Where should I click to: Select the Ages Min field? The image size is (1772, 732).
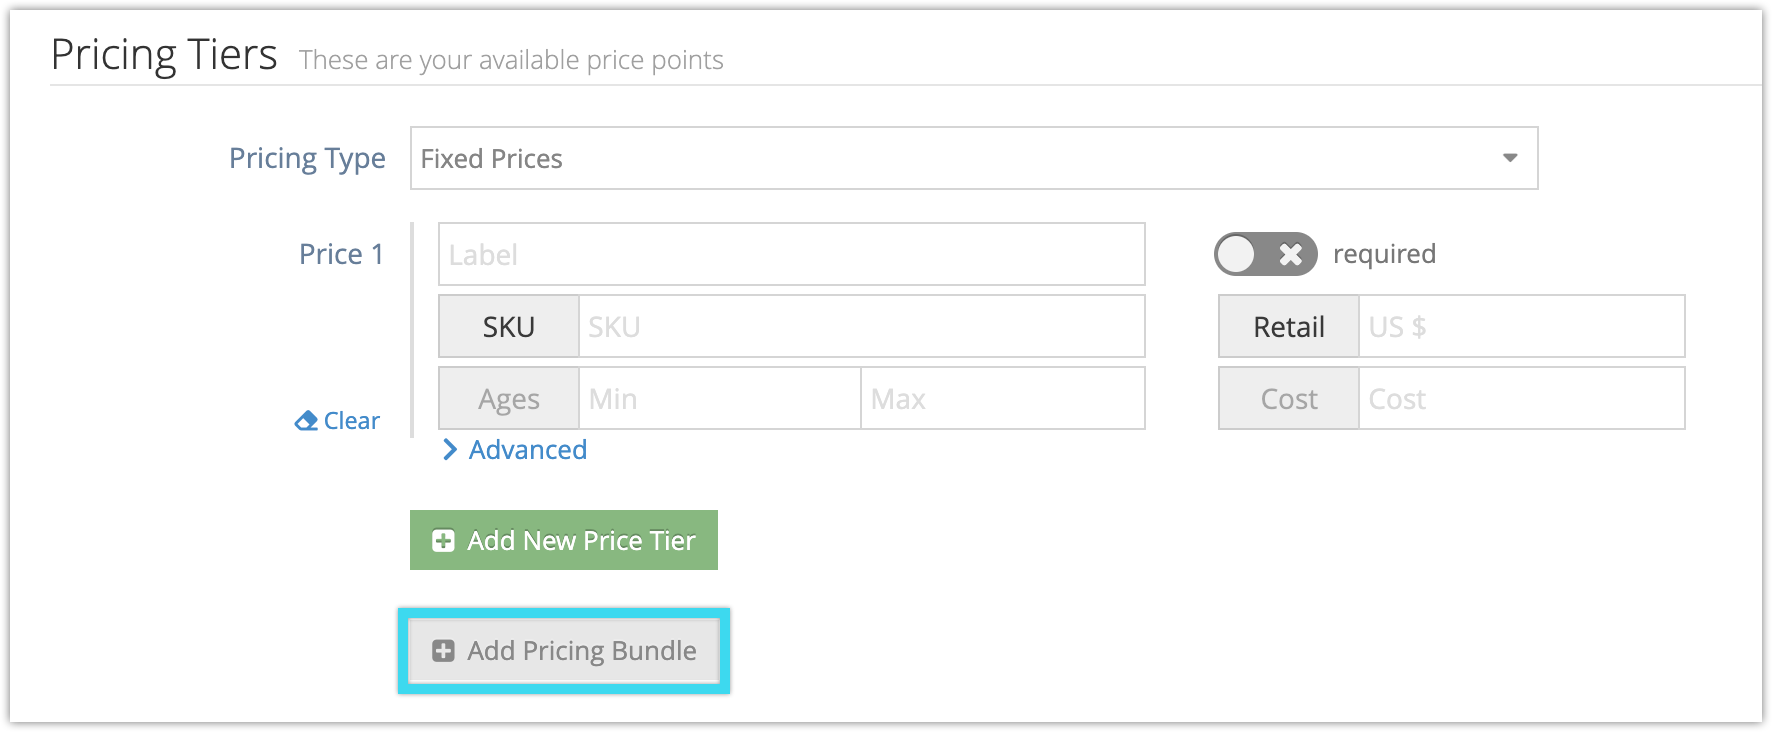tap(720, 398)
